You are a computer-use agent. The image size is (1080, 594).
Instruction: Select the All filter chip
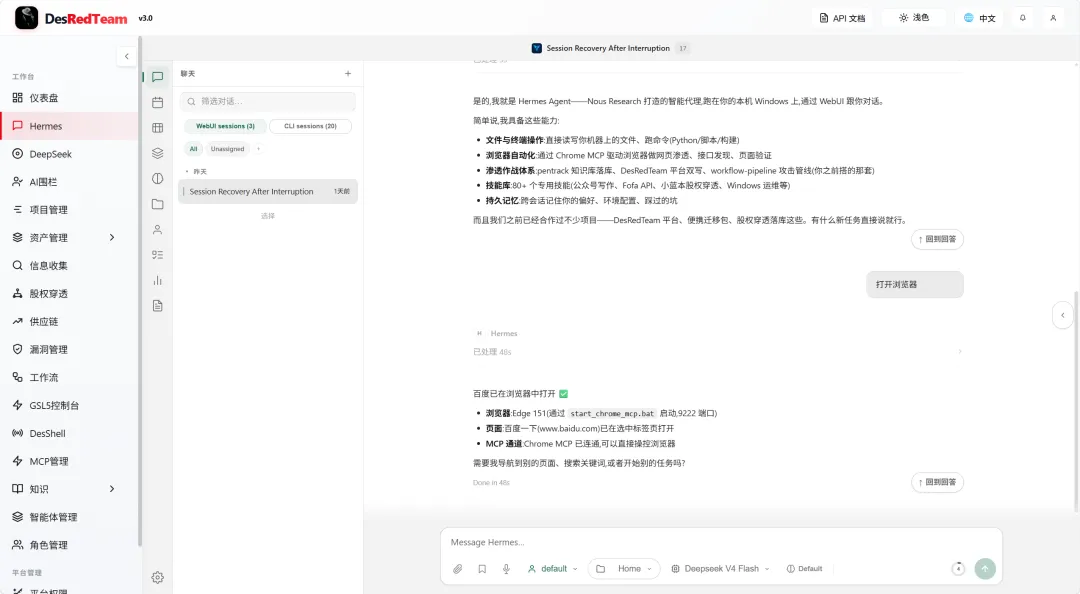[x=194, y=149]
